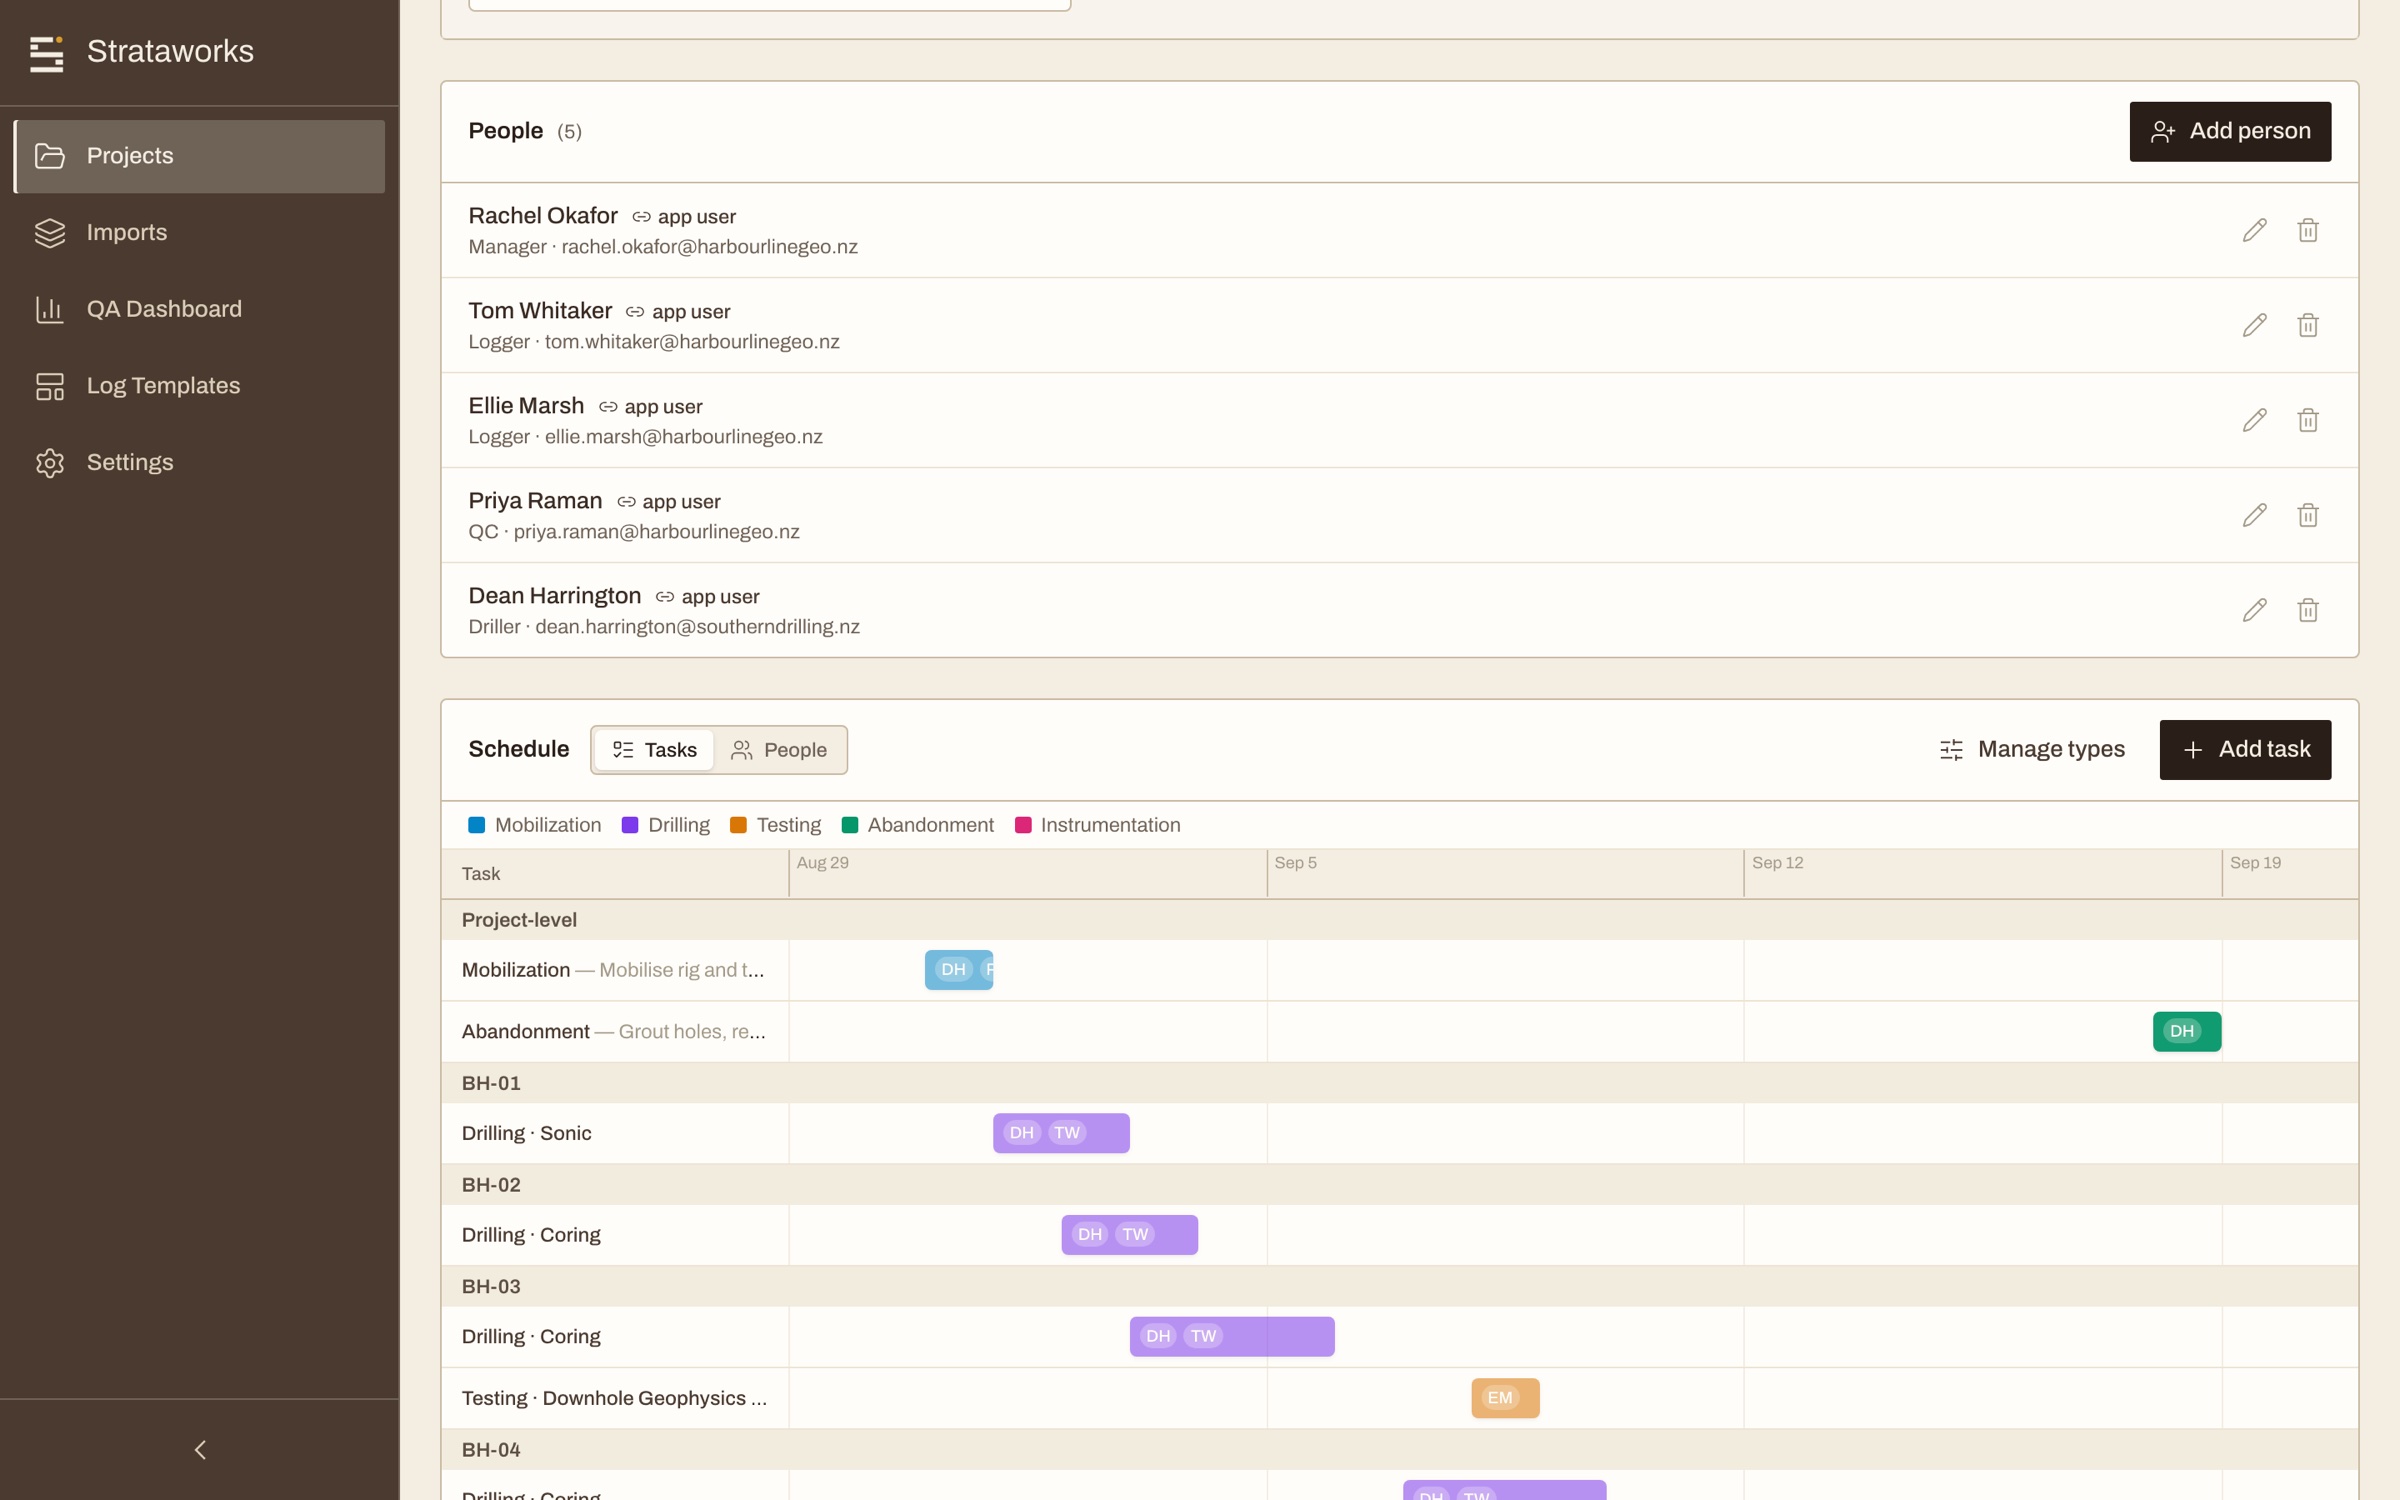
Task: Click the Testing orange legend swatch
Action: (x=739, y=825)
